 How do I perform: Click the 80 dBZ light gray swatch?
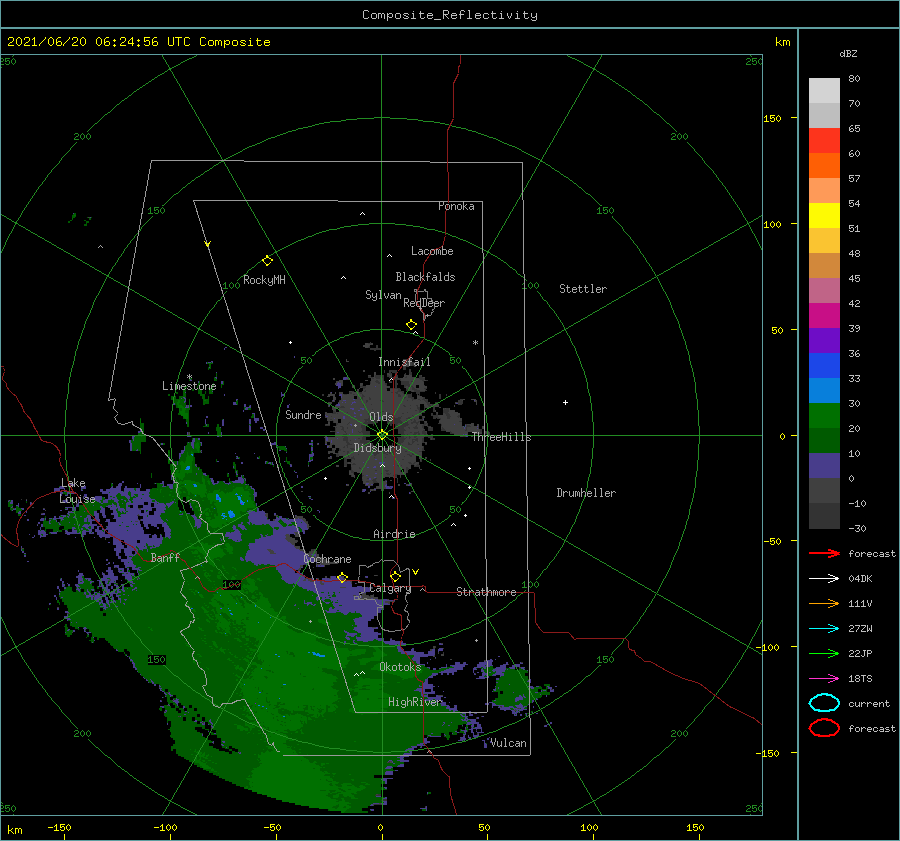click(824, 91)
